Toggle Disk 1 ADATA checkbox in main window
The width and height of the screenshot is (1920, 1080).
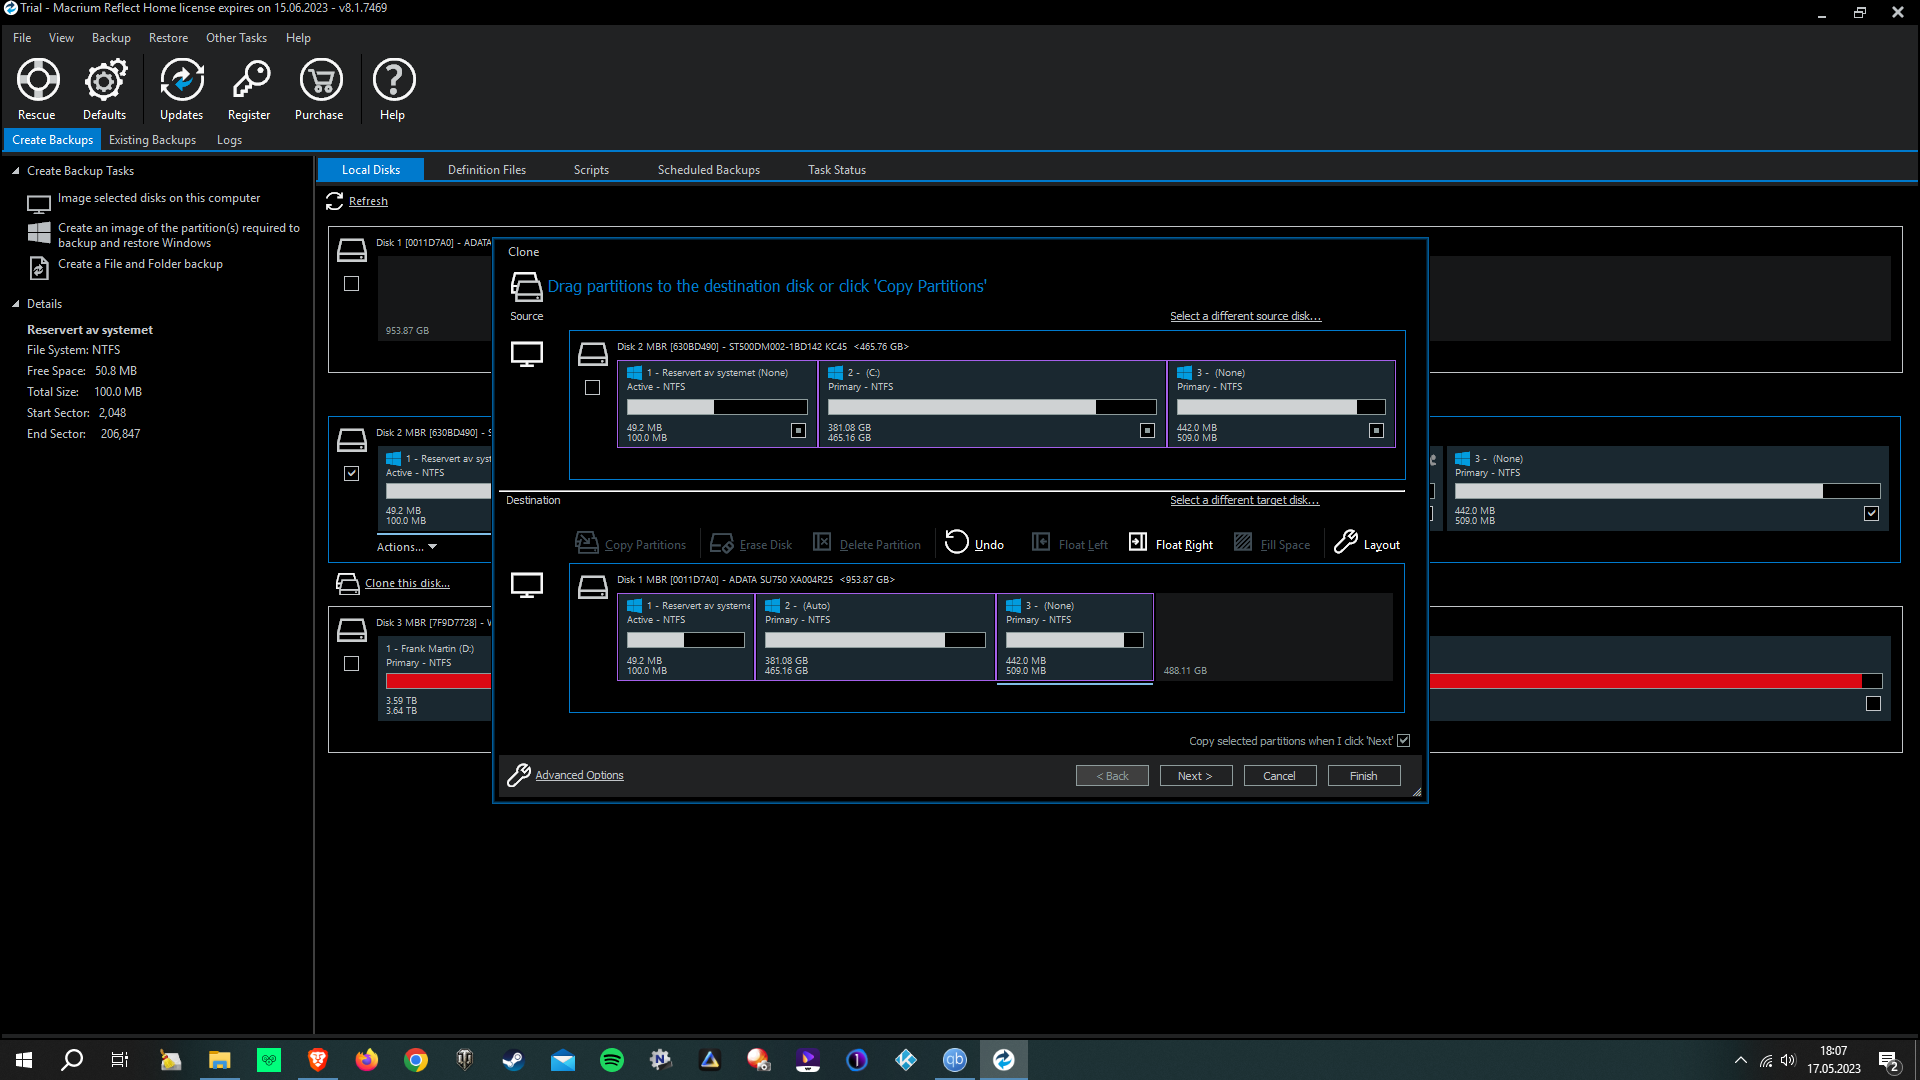coord(352,284)
